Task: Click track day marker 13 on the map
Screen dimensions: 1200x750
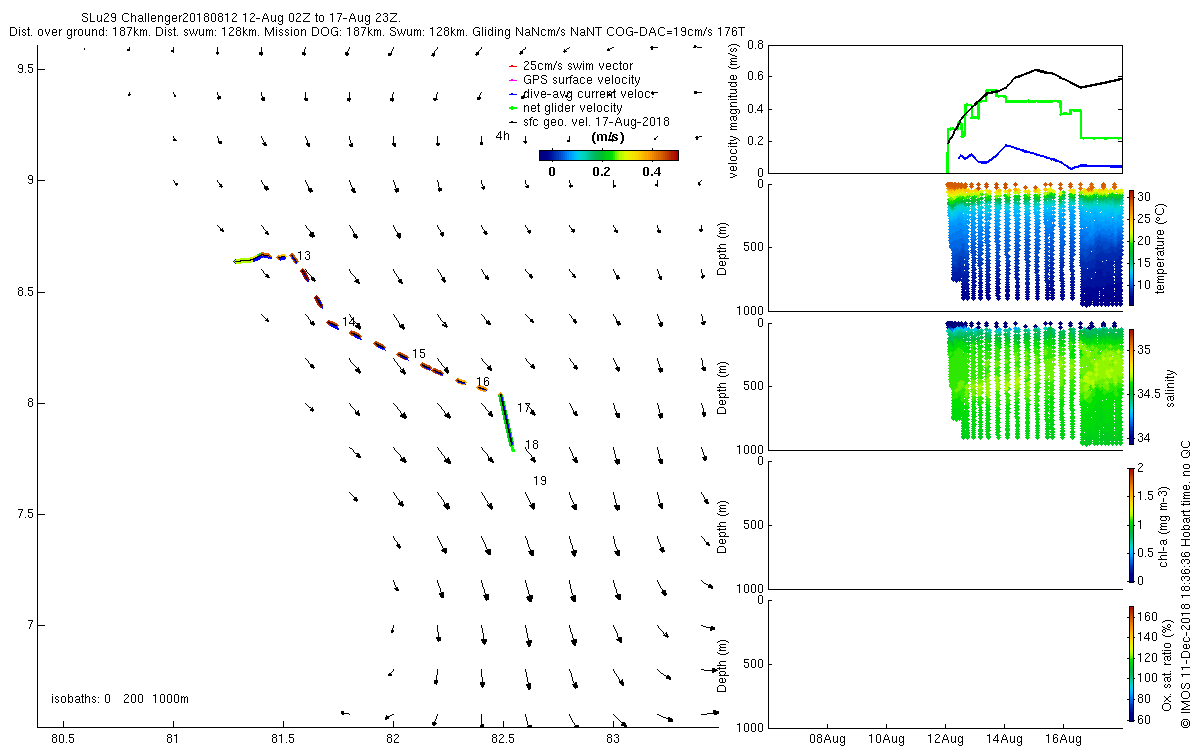Action: [x=303, y=256]
